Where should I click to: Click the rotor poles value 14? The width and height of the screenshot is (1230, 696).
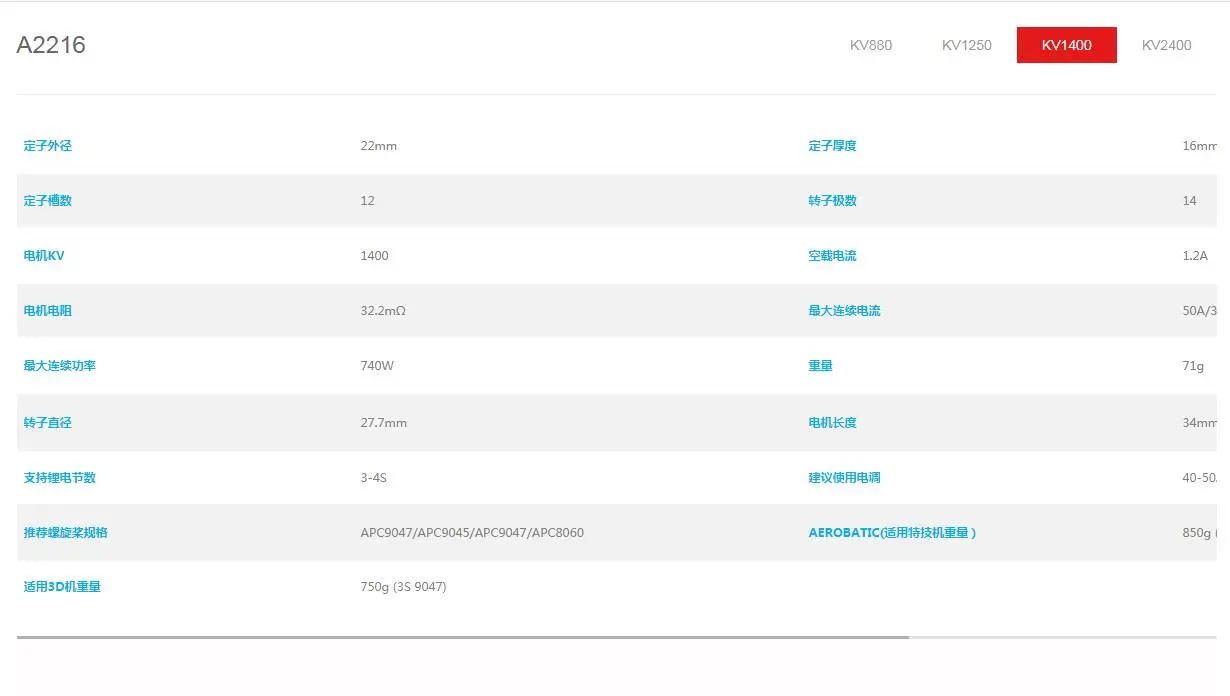click(1190, 201)
